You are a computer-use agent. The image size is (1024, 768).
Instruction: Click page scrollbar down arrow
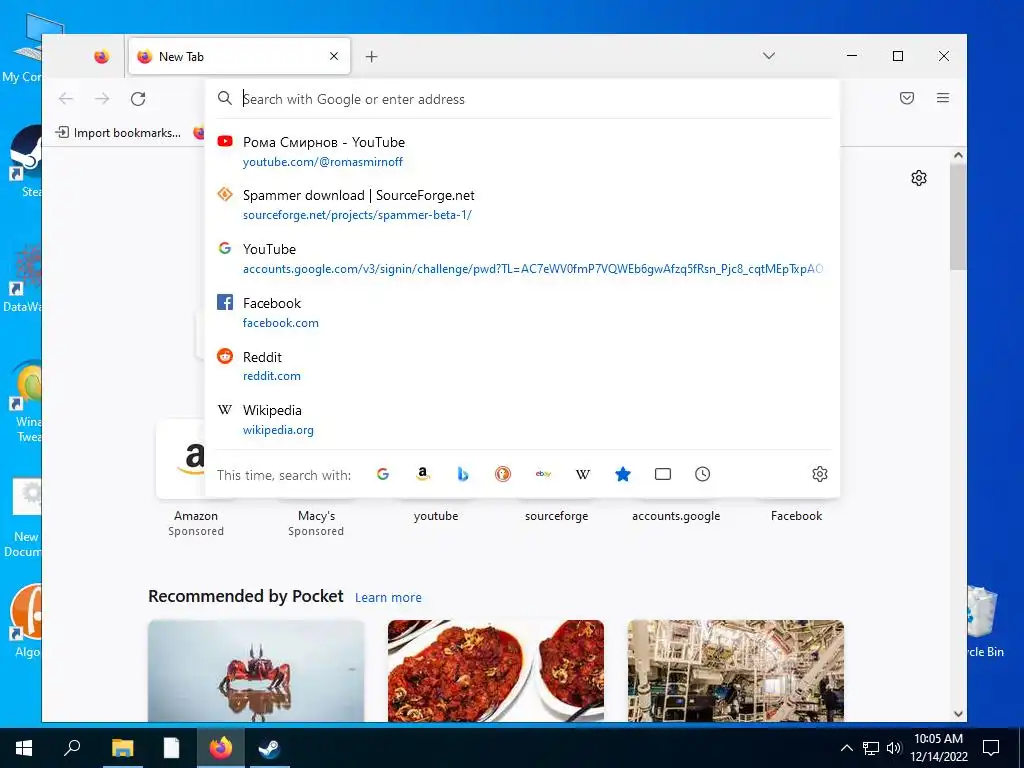pyautogui.click(x=958, y=714)
